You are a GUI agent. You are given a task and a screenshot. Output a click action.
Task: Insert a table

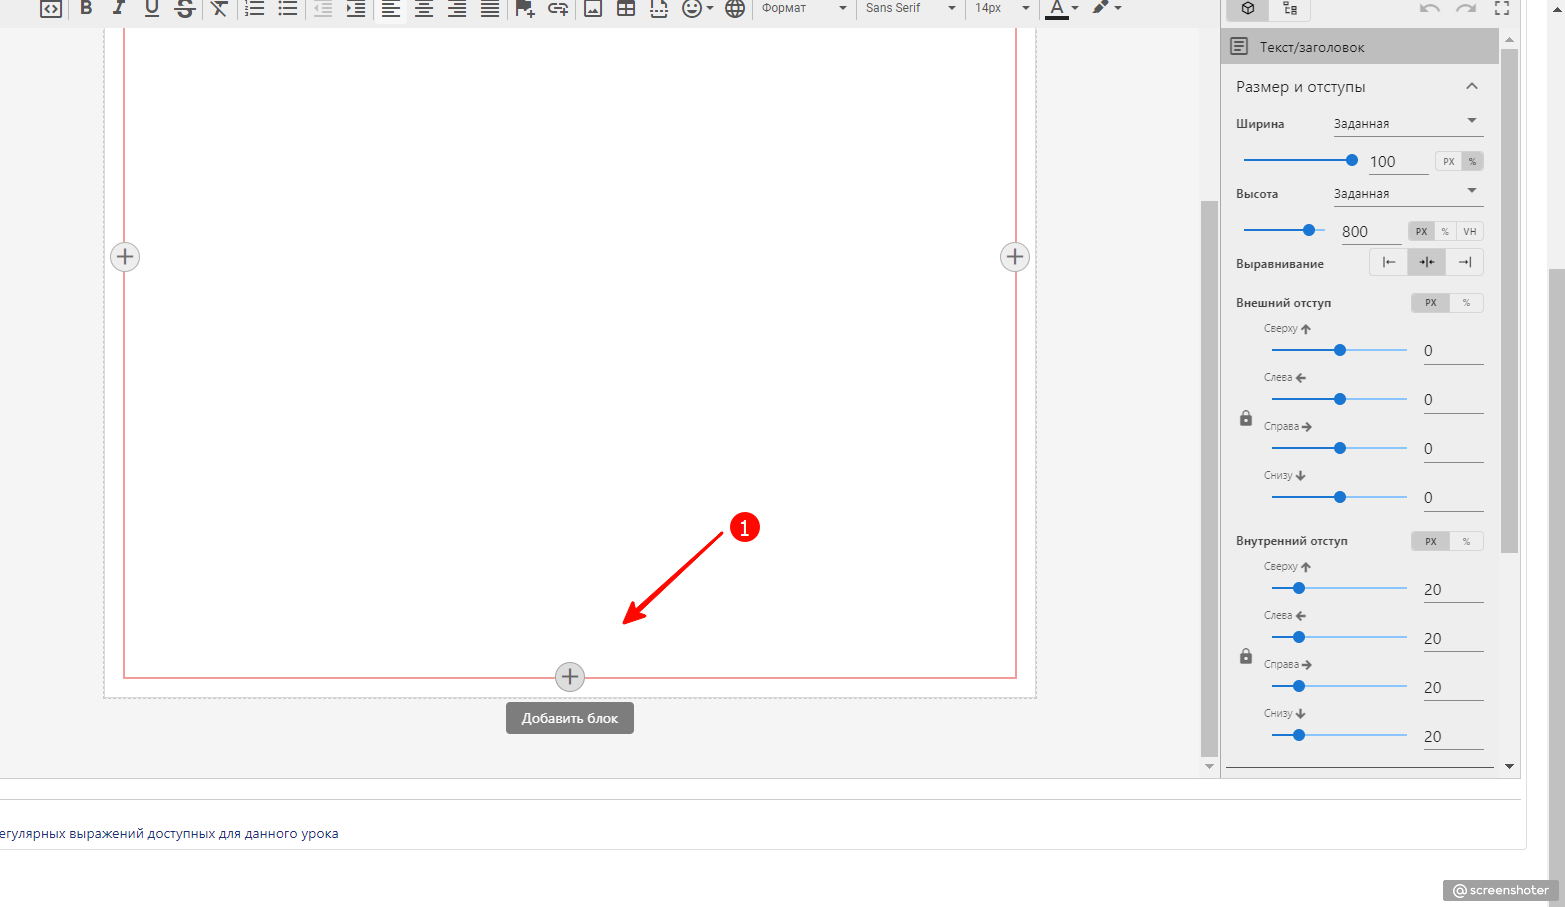coord(626,9)
